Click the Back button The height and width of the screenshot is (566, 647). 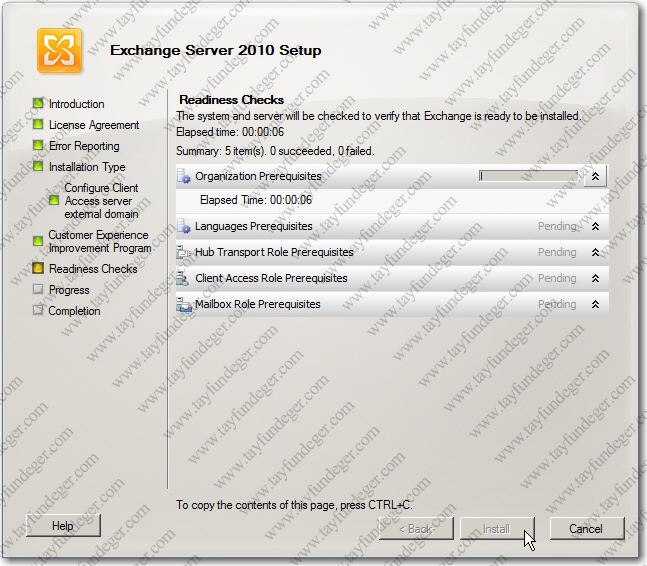click(416, 528)
